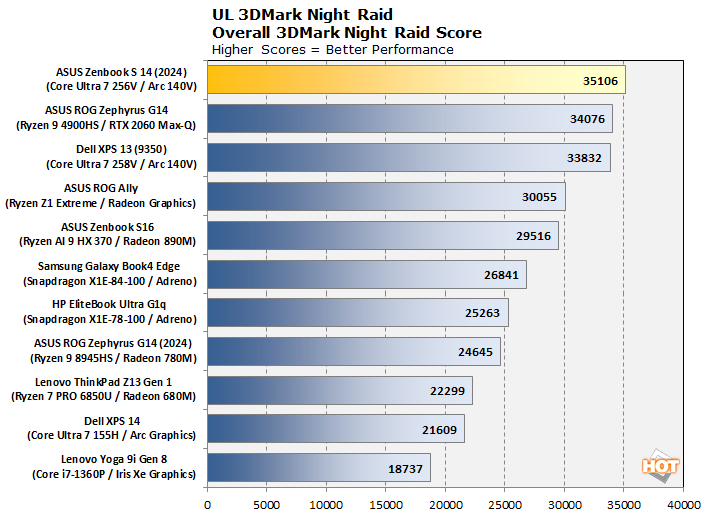The image size is (708, 520).
Task: Click the 20000 axis label
Action: pyautogui.click(x=445, y=505)
